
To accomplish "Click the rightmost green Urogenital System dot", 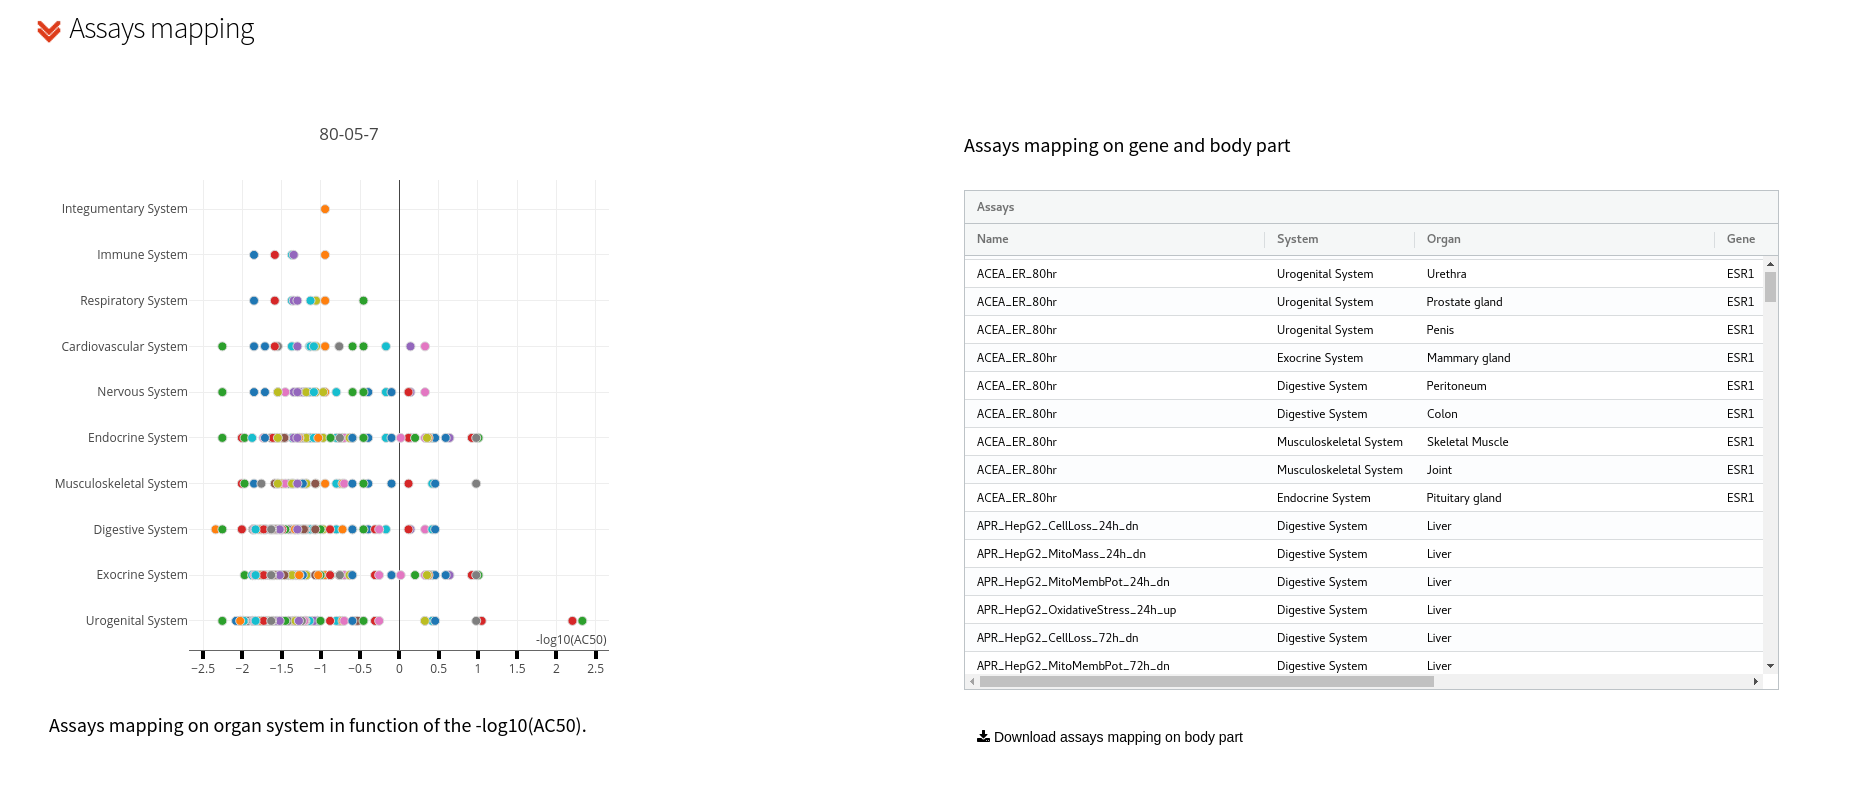I will coord(582,621).
